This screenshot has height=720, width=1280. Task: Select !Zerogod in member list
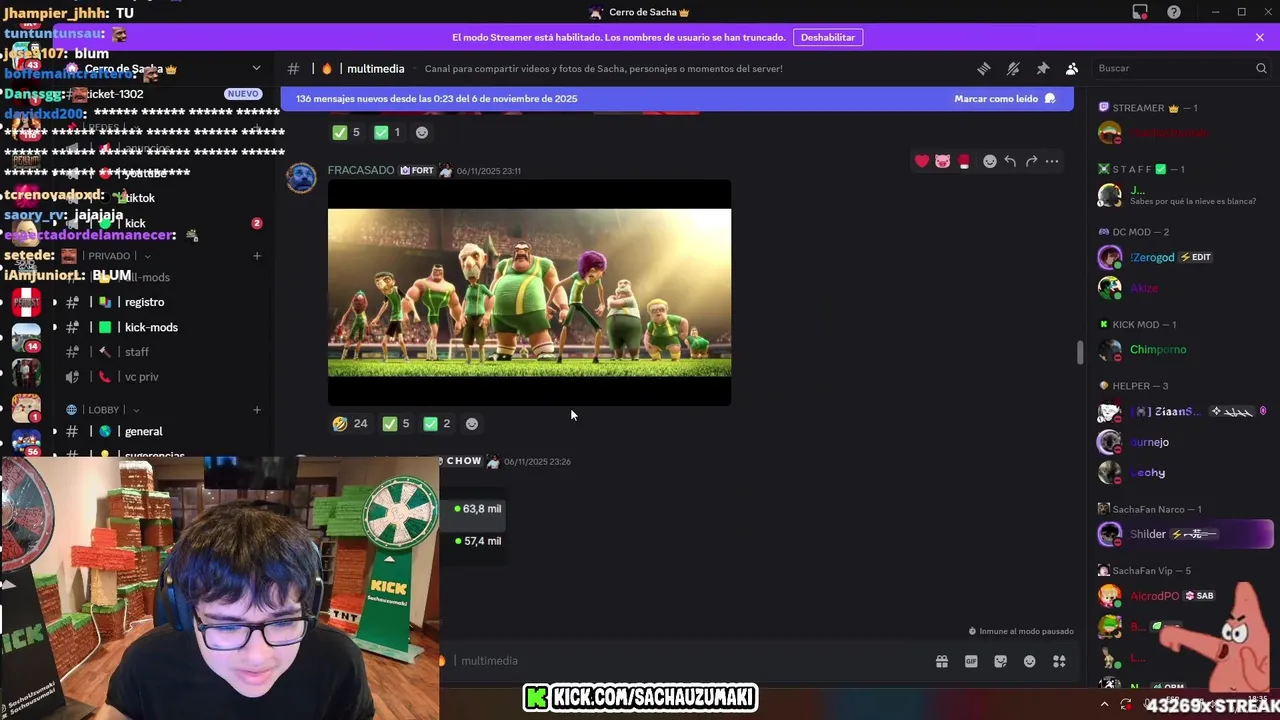point(1182,257)
